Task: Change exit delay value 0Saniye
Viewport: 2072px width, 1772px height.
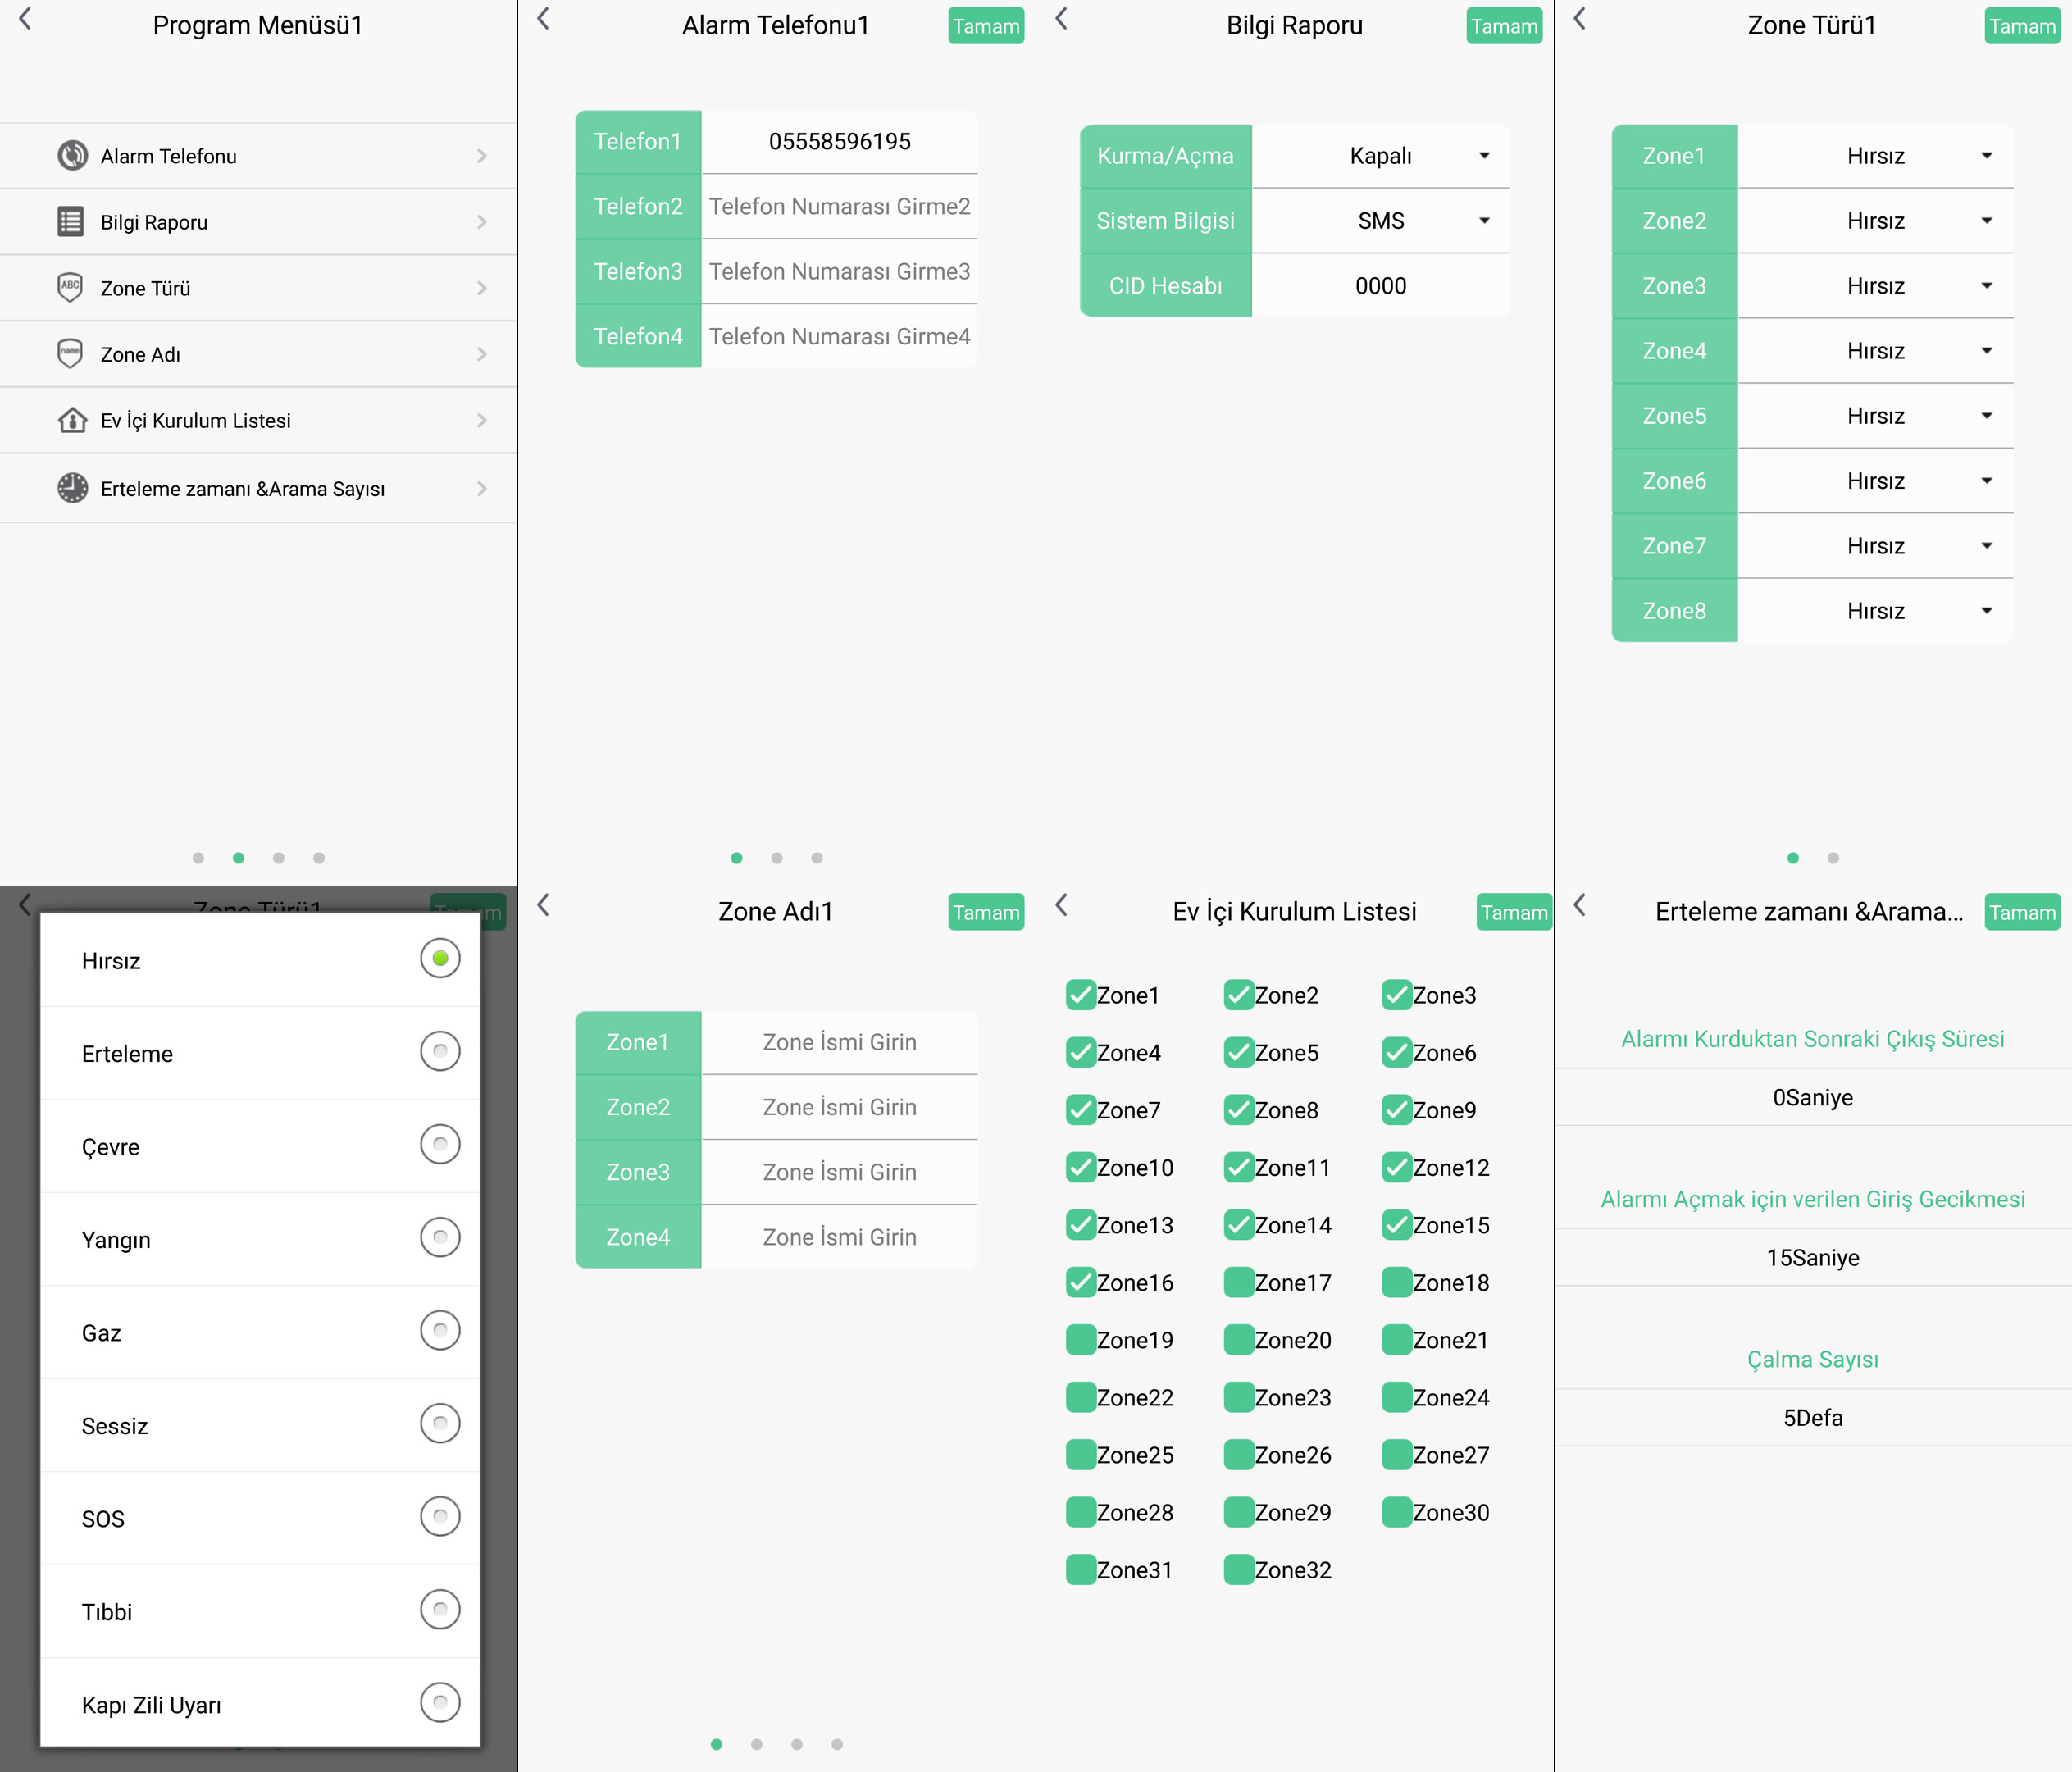Action: pos(1813,1097)
